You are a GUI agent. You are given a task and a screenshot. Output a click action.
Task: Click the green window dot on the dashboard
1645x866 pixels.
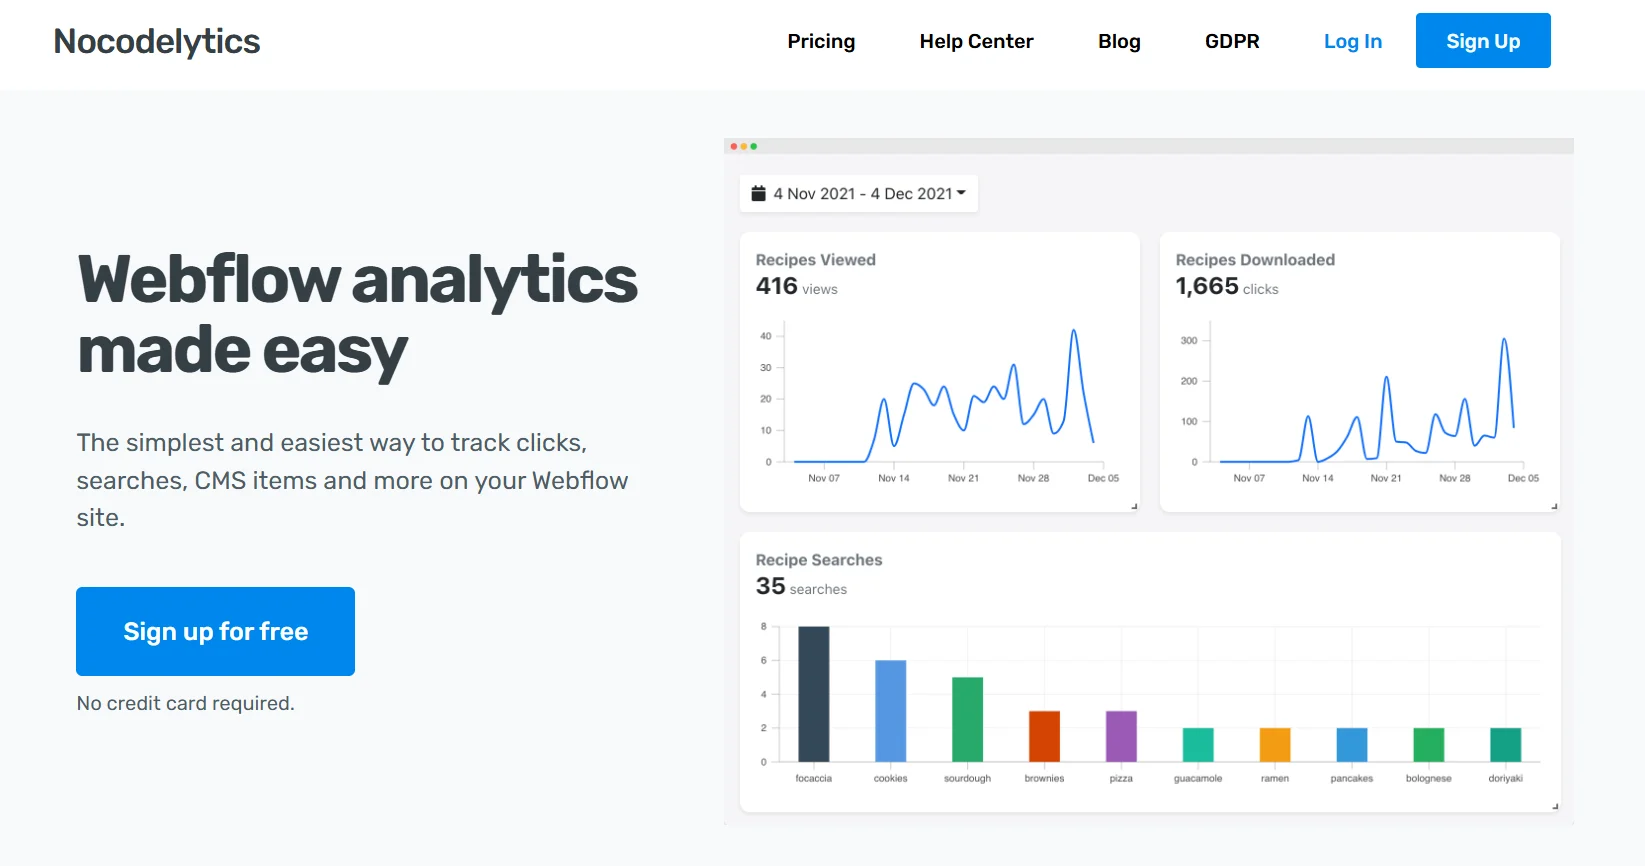coord(753,146)
